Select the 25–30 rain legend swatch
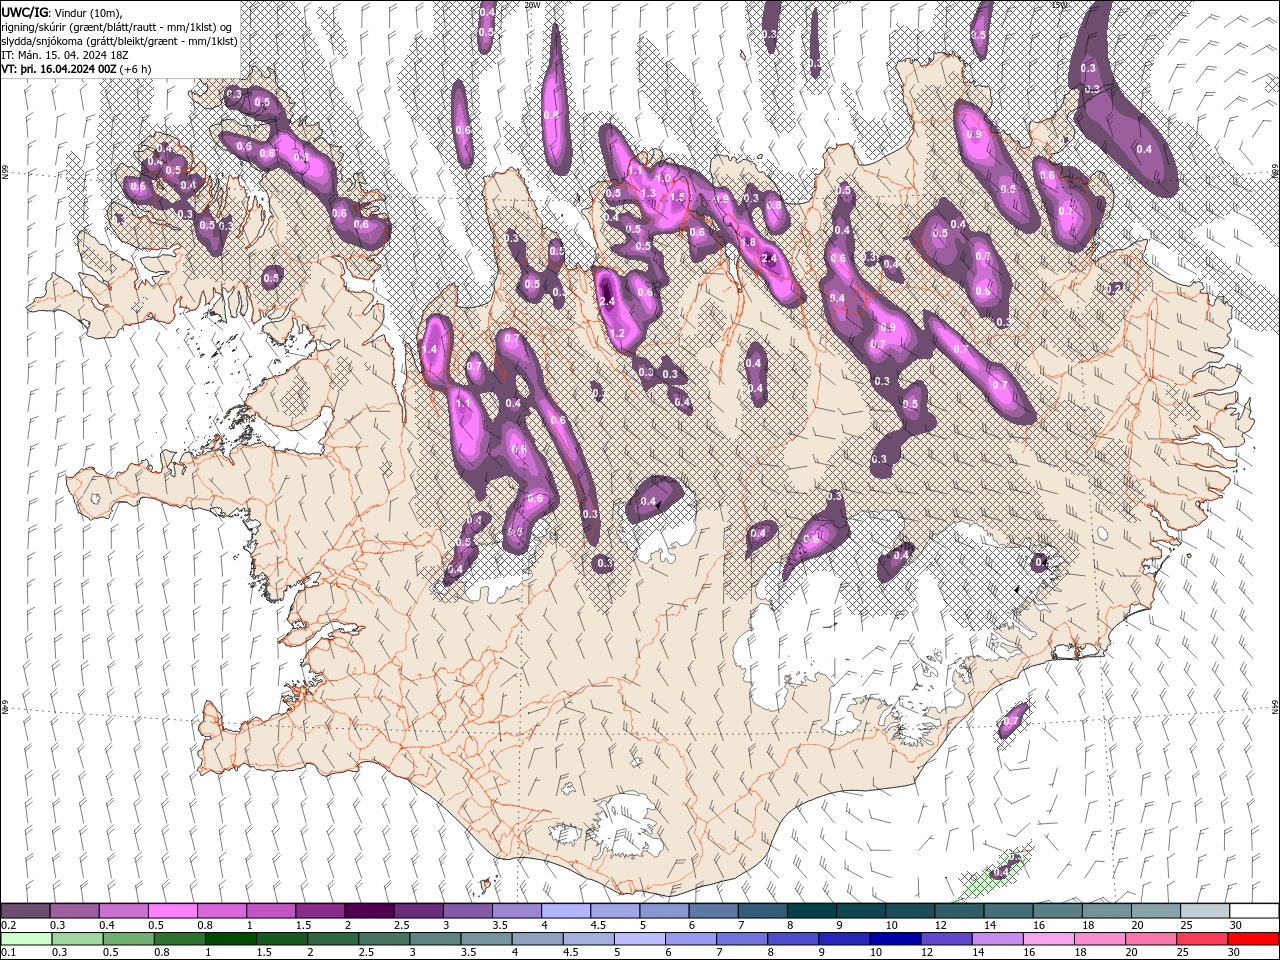This screenshot has height=960, width=1280. pyautogui.click(x=1204, y=938)
